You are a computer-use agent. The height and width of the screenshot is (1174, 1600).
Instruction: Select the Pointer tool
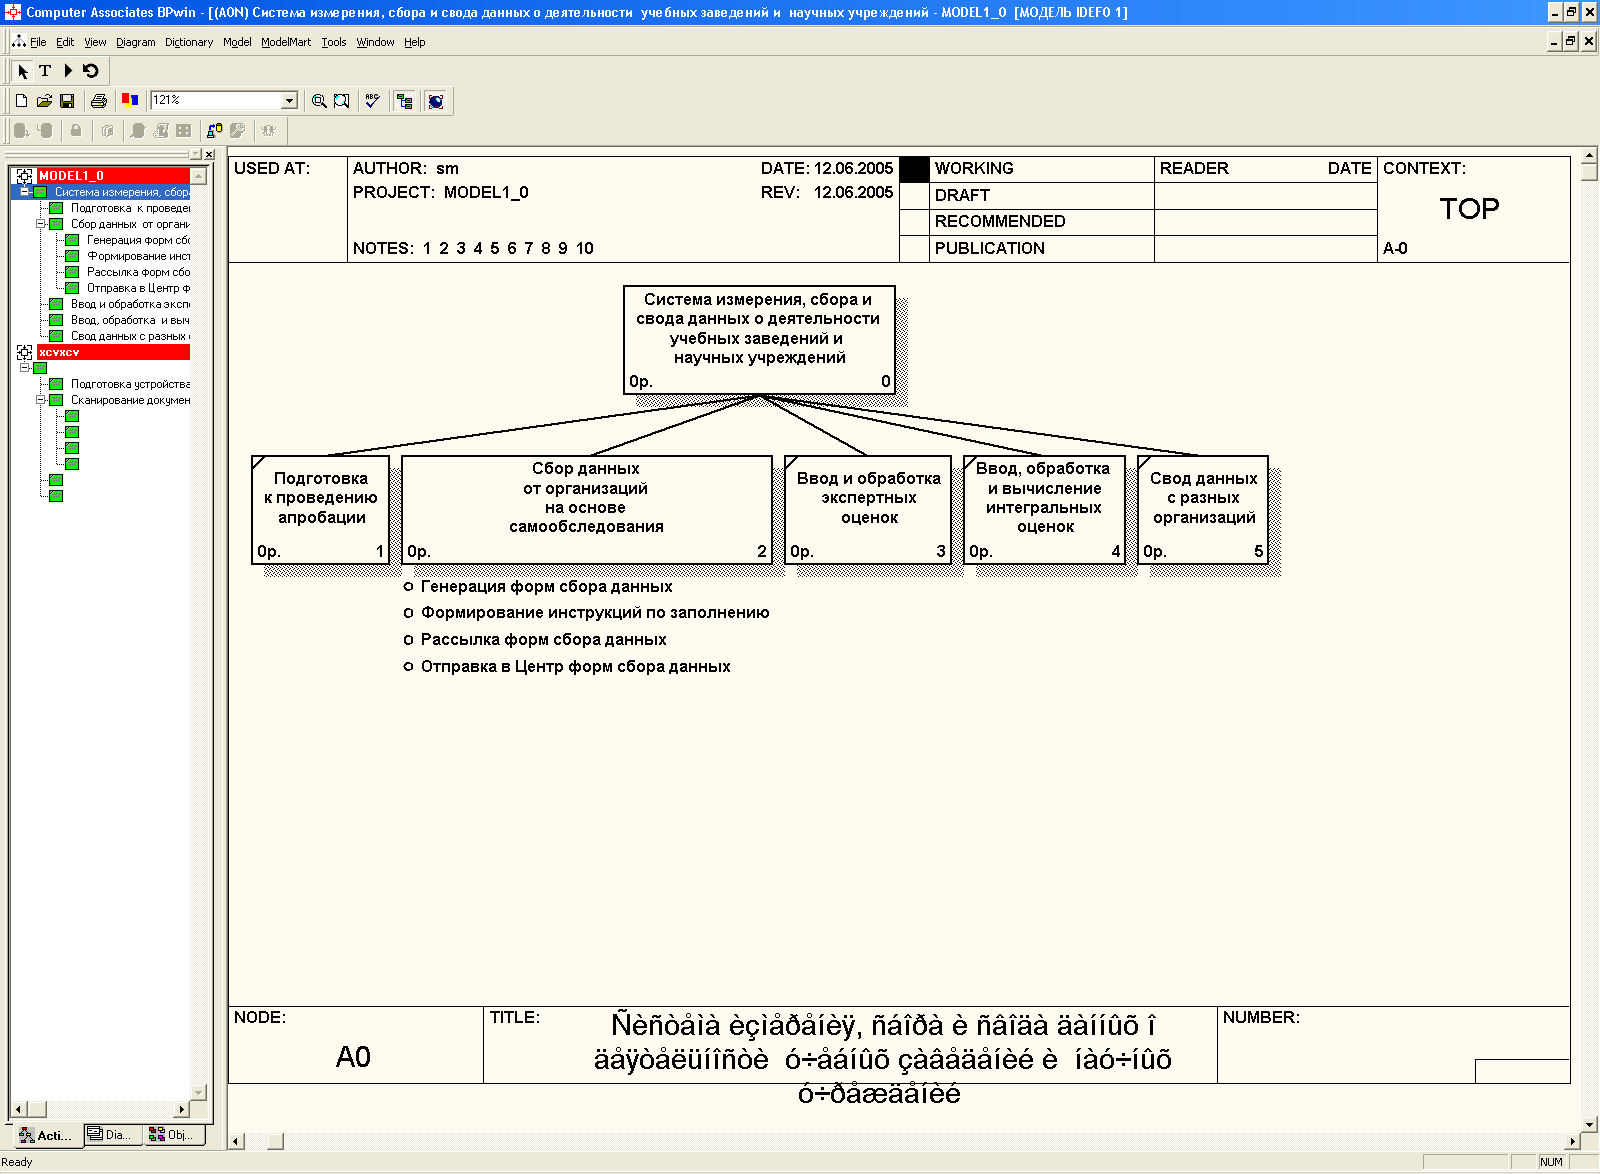click(23, 71)
